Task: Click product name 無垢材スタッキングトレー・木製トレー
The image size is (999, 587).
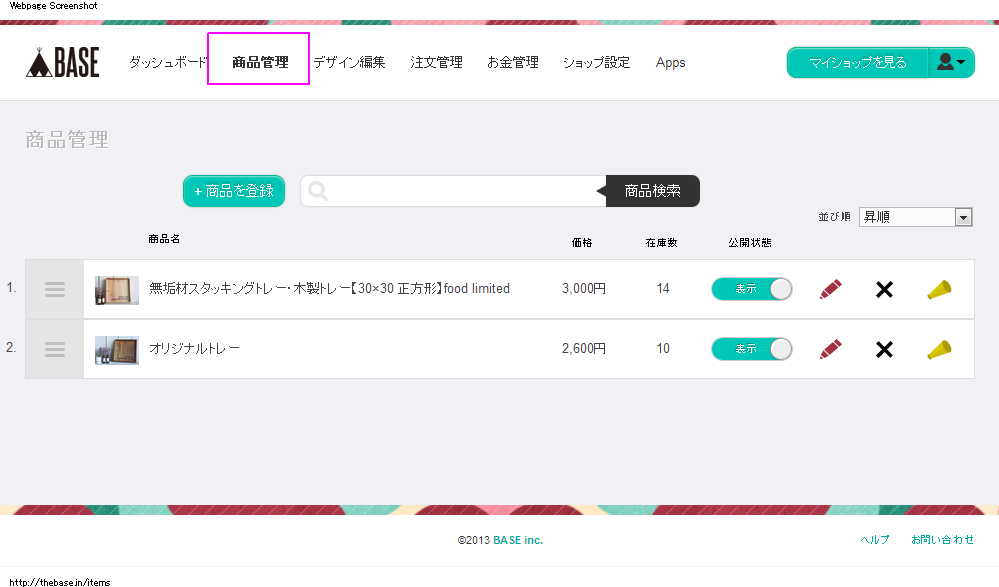Action: tap(329, 289)
